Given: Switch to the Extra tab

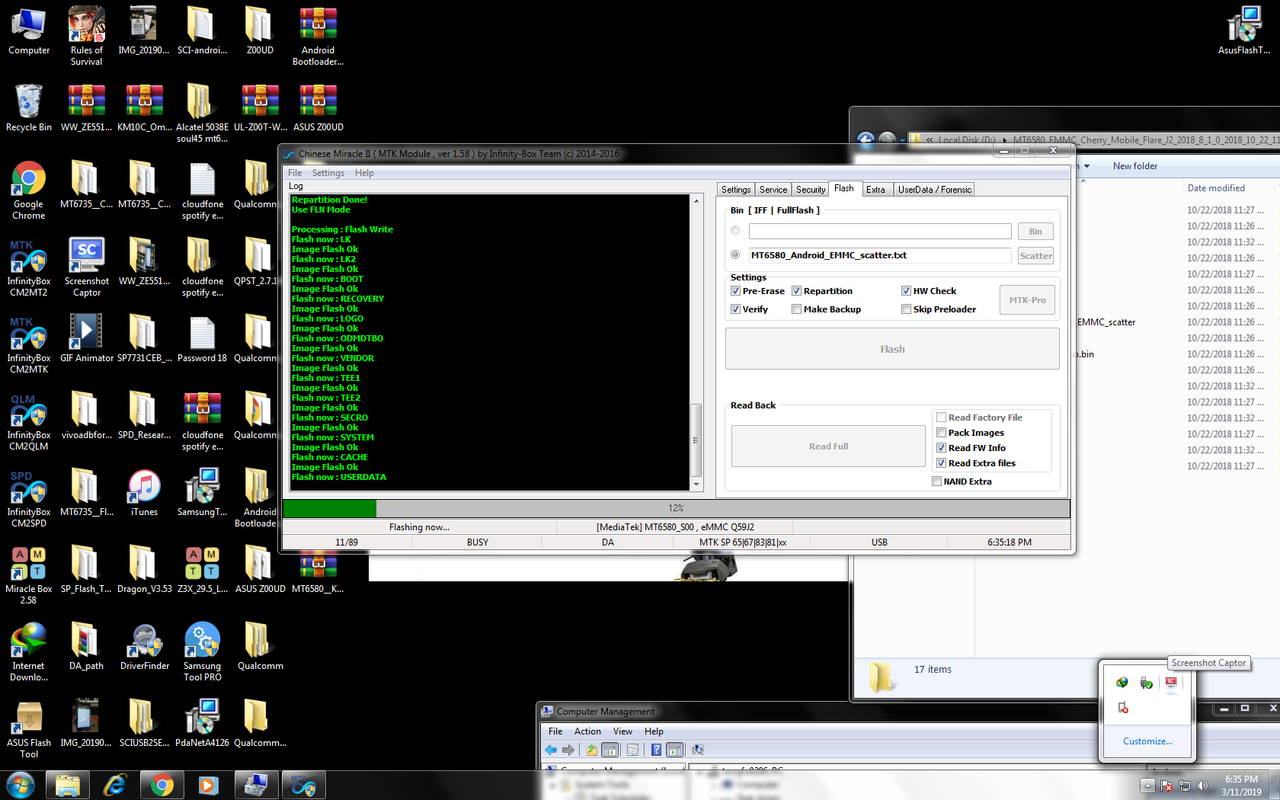Looking at the screenshot, I should pos(875,189).
